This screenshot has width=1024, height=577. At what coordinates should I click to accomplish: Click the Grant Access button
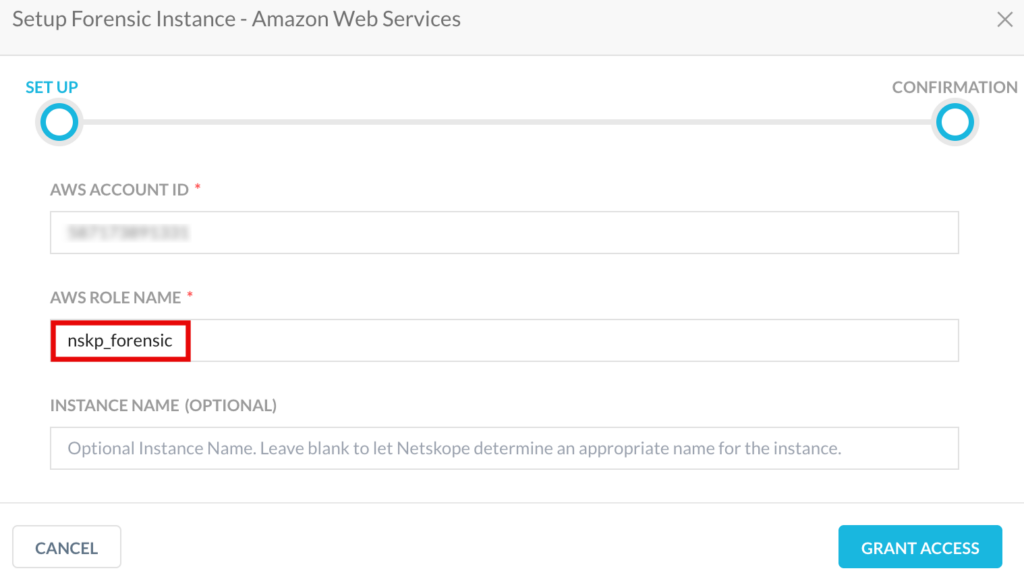coord(920,547)
